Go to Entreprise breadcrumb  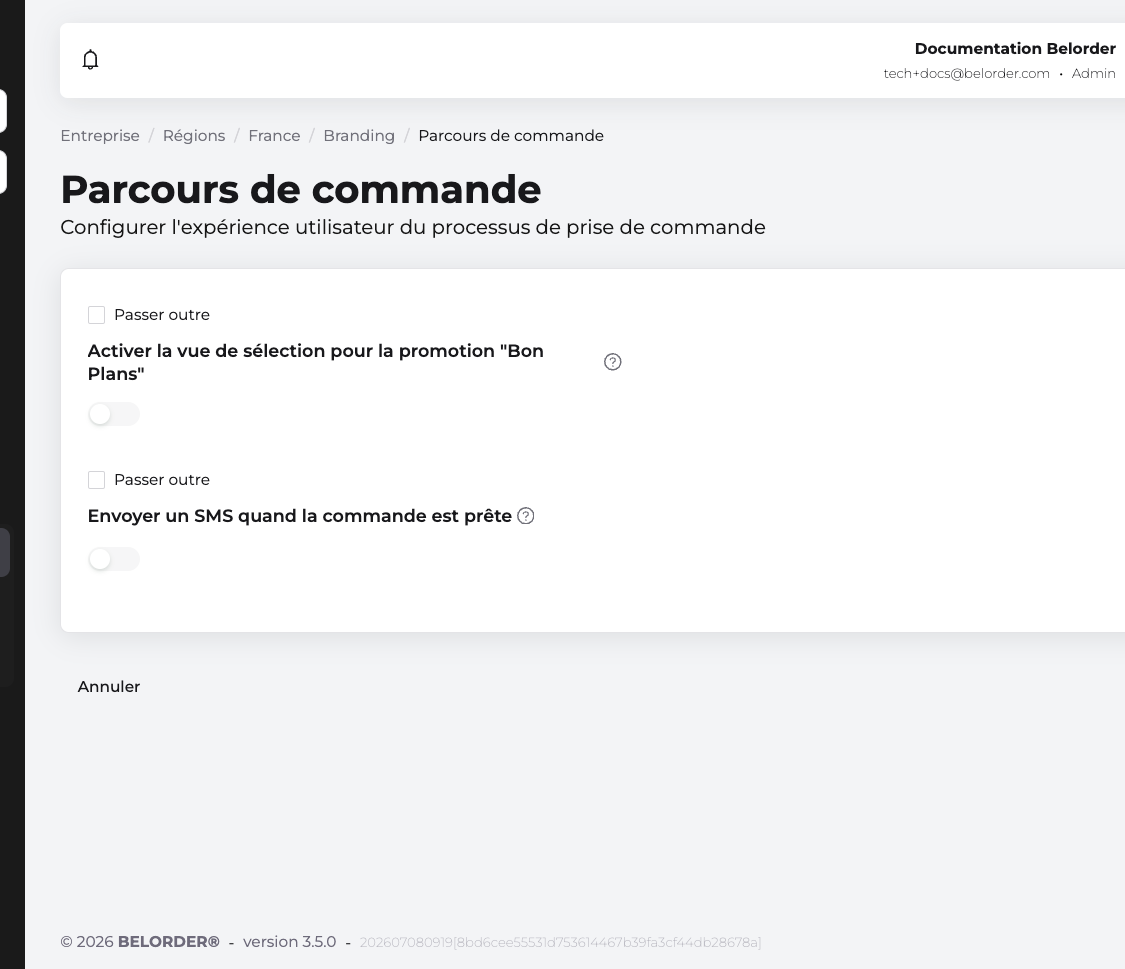(x=100, y=136)
